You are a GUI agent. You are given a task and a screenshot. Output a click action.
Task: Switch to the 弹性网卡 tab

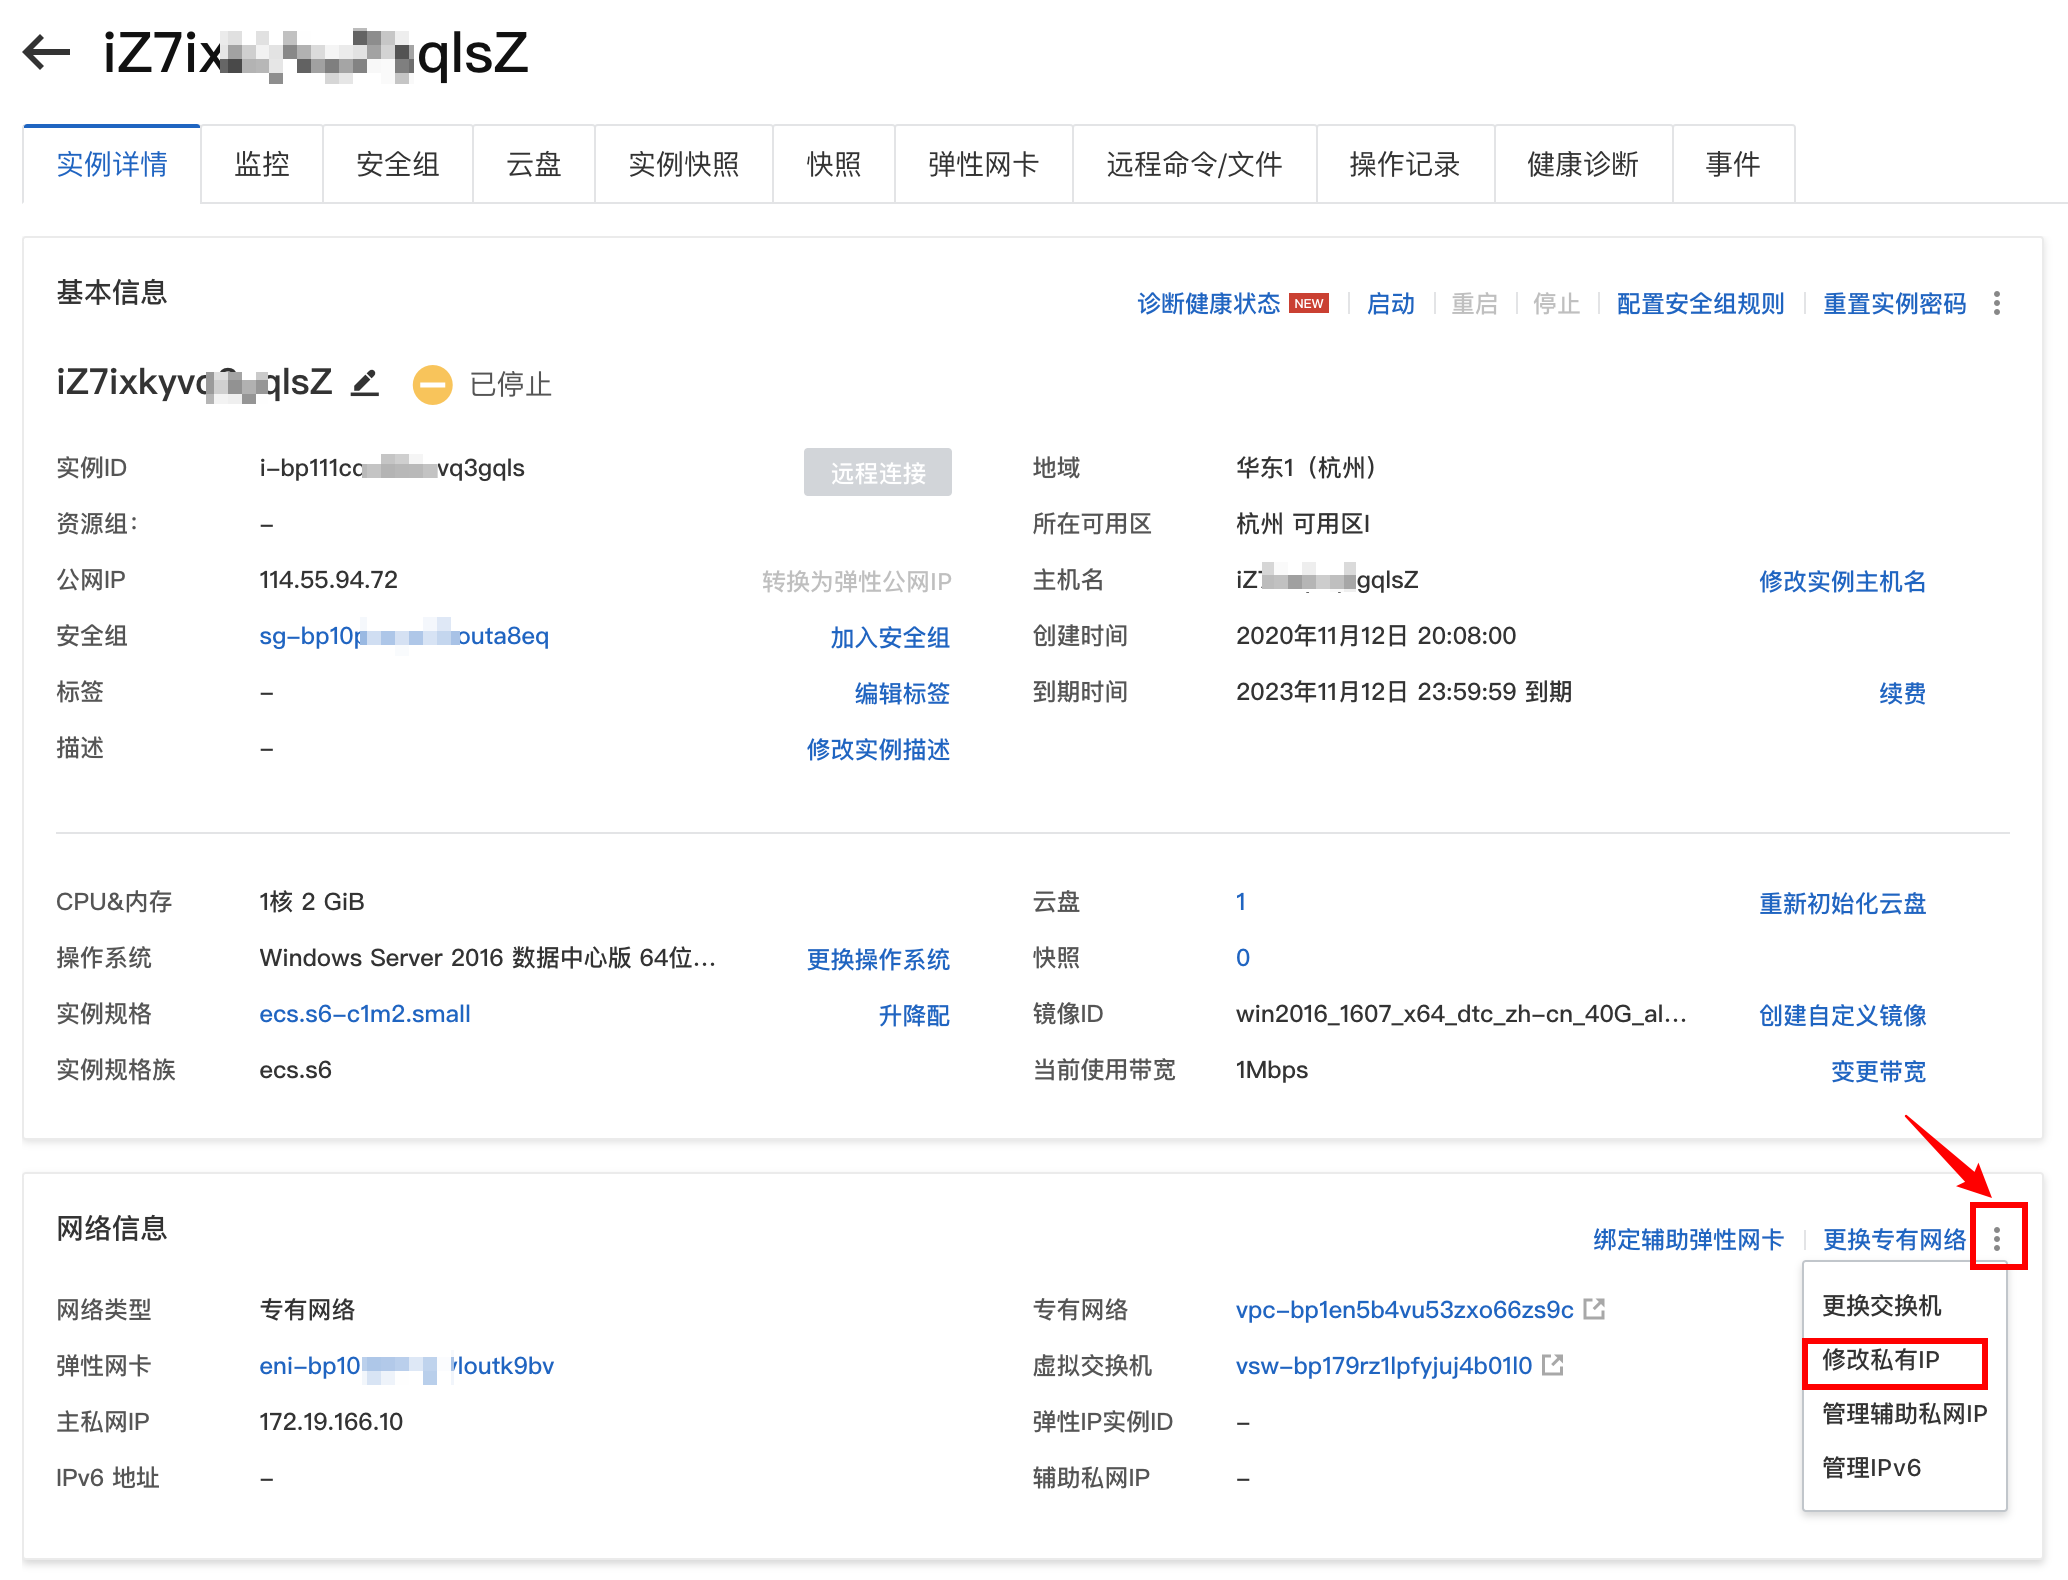984,164
